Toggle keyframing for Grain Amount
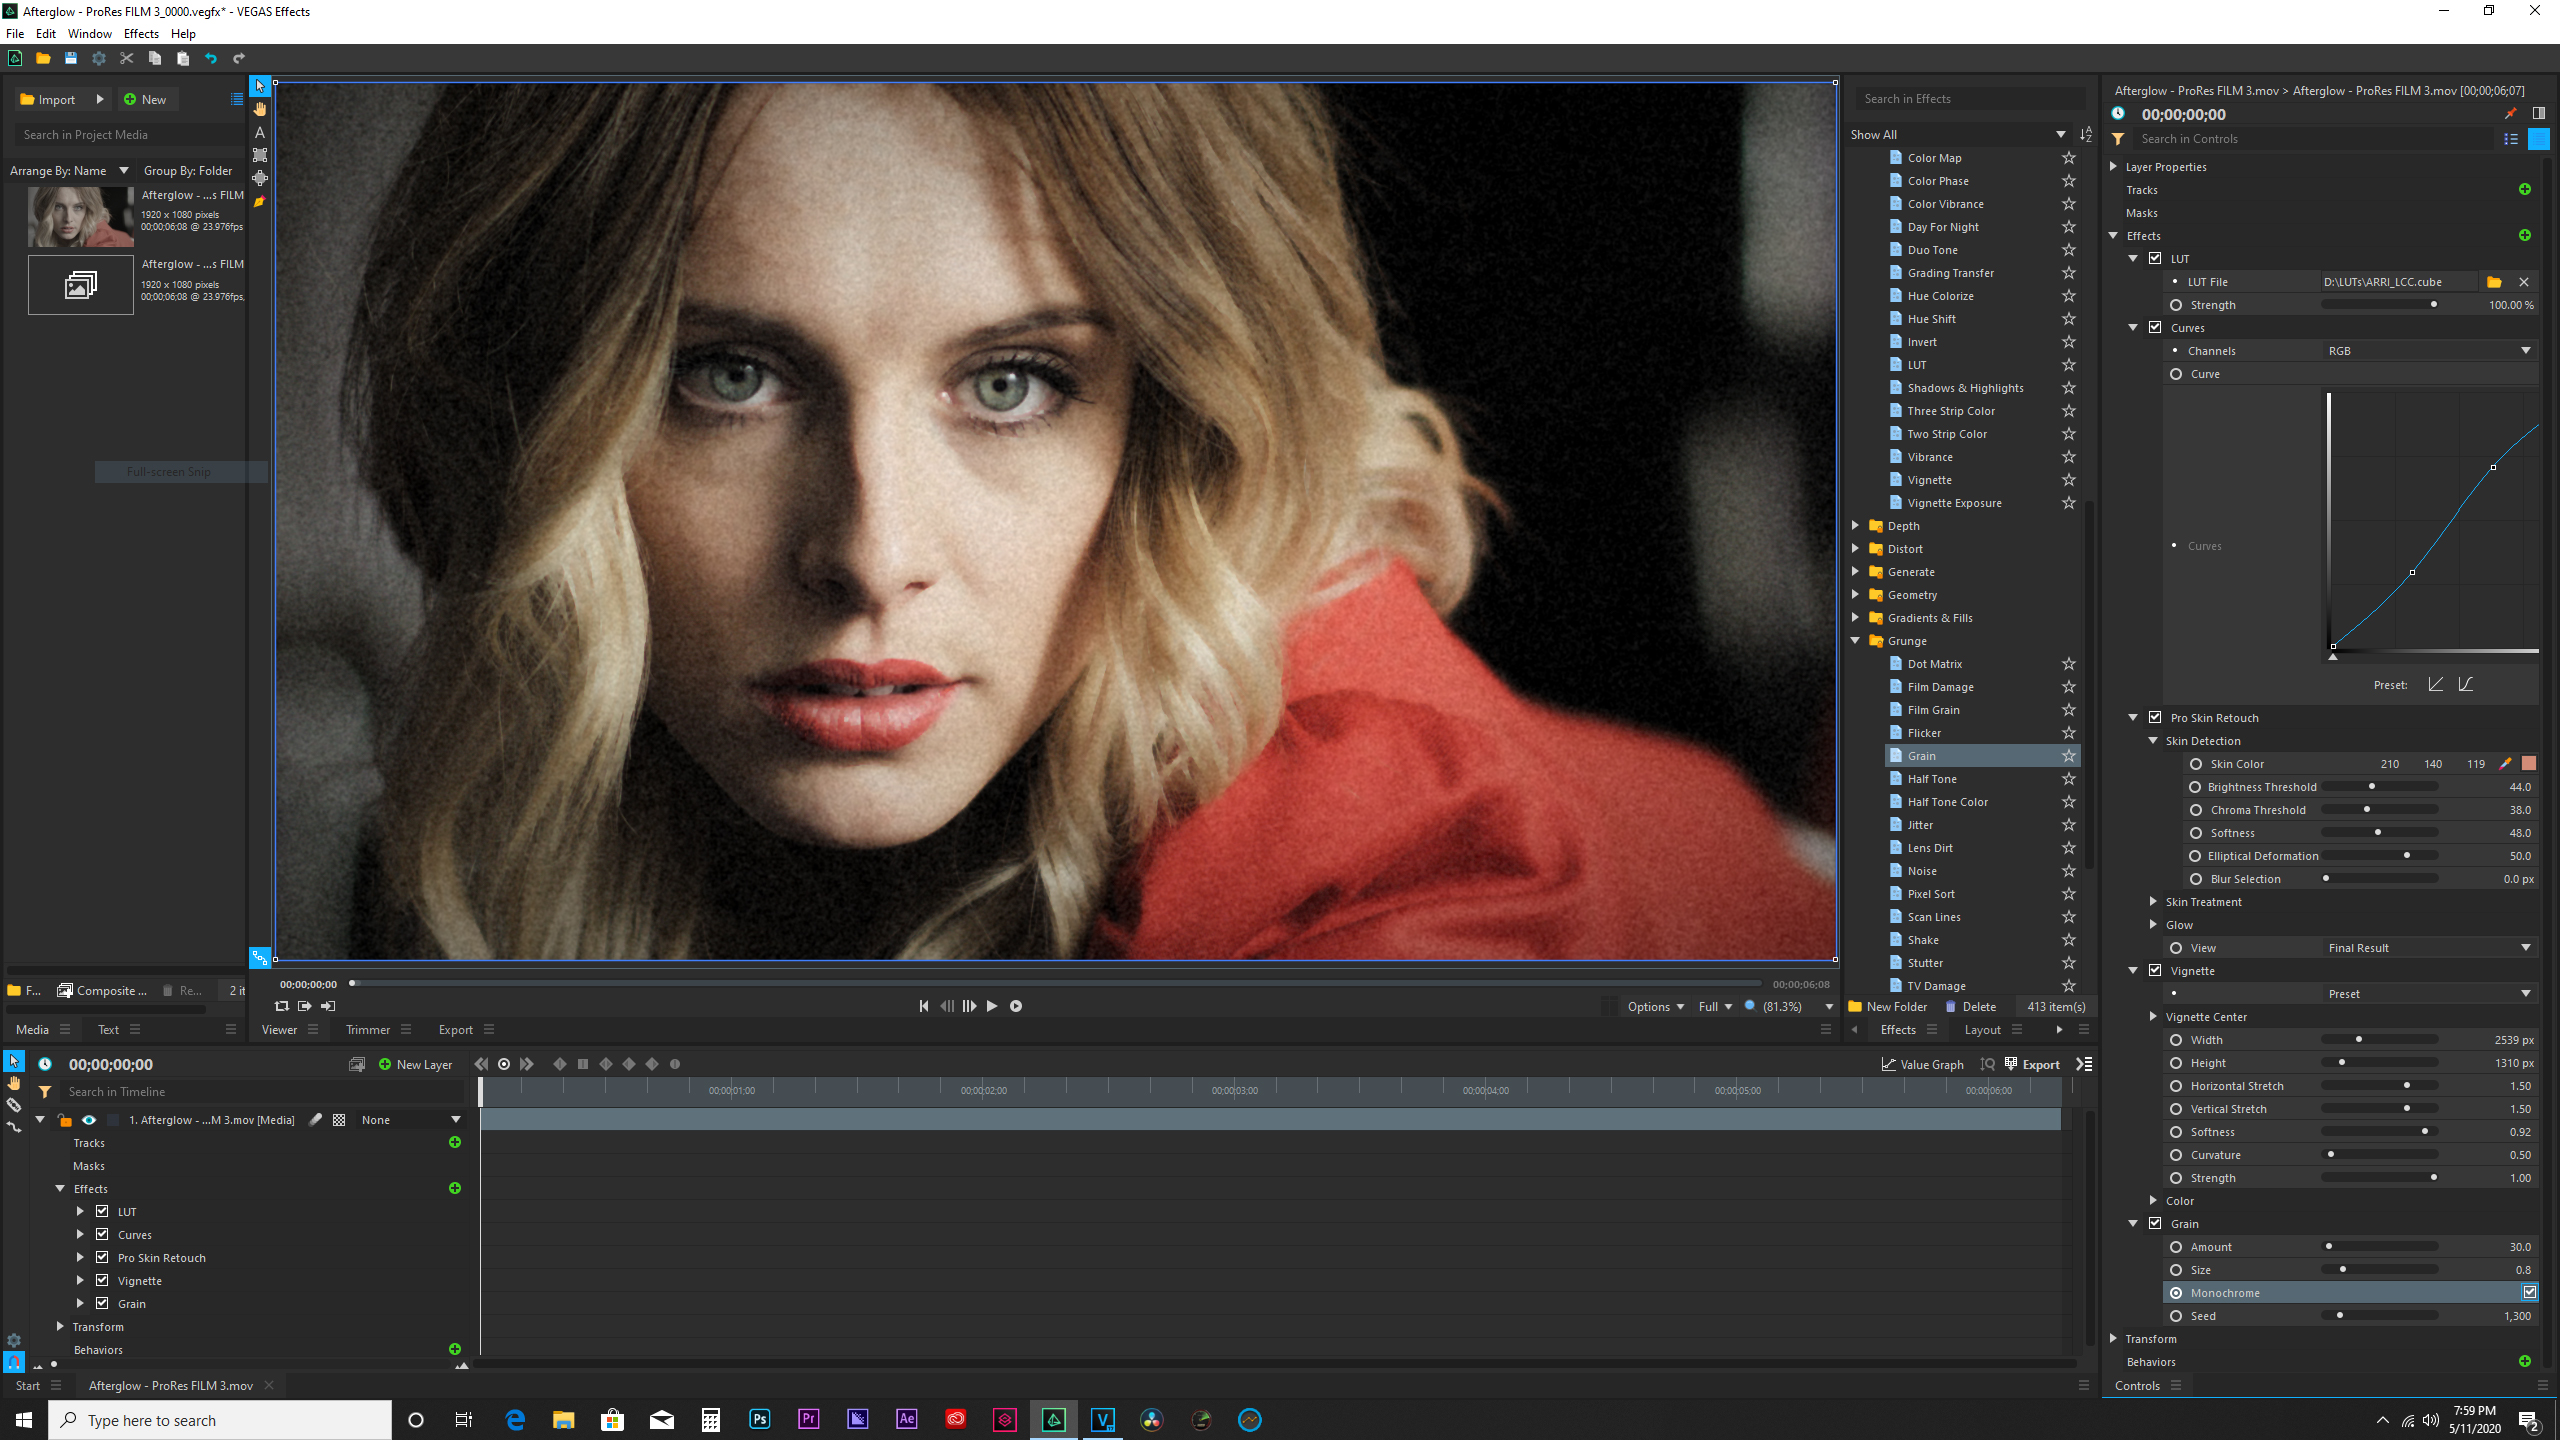 2176,1247
